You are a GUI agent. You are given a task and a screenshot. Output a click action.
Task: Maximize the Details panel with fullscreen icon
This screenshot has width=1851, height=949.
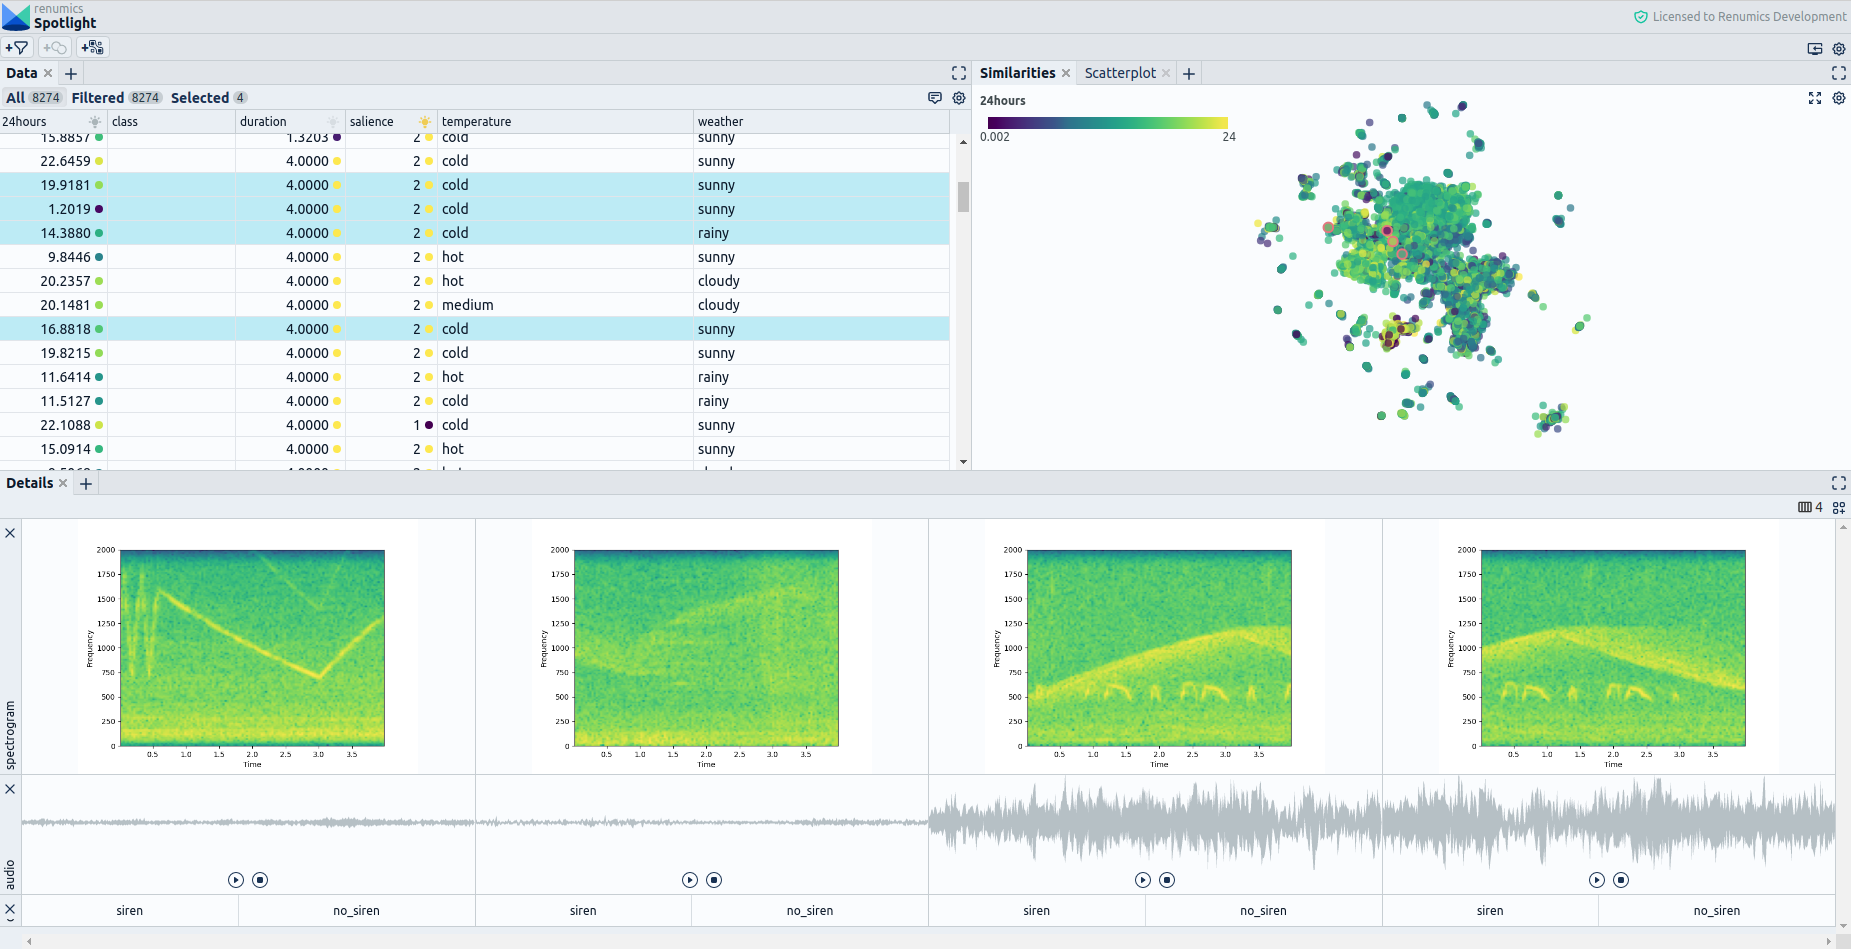1839,483
